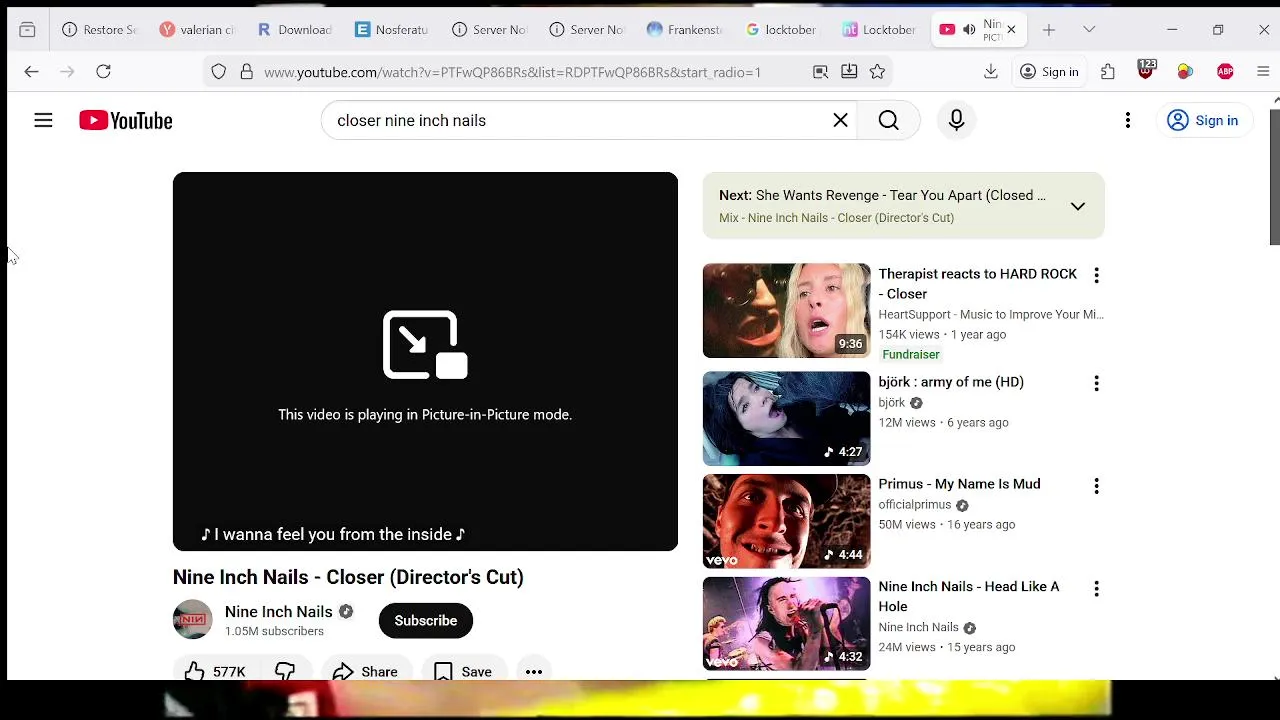Open the Fundraiser badge
This screenshot has height=720, width=1280.
911,354
